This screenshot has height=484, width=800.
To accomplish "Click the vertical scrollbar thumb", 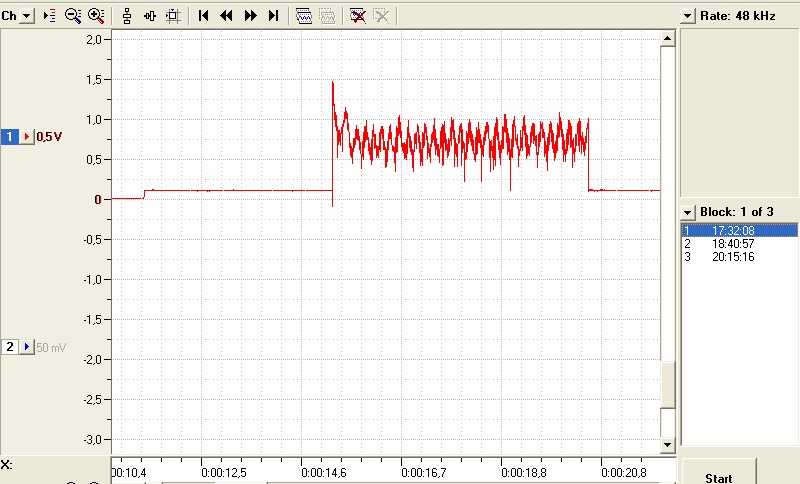I will tap(668, 385).
